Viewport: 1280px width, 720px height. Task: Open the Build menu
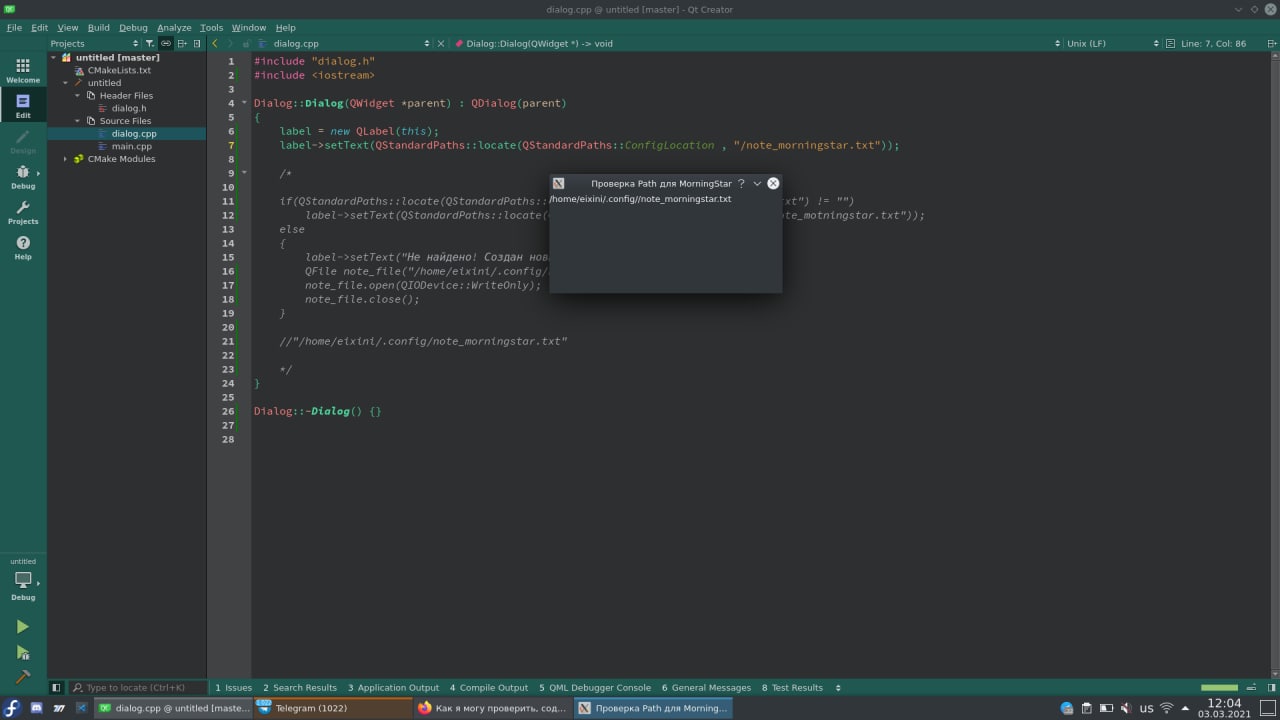[98, 28]
